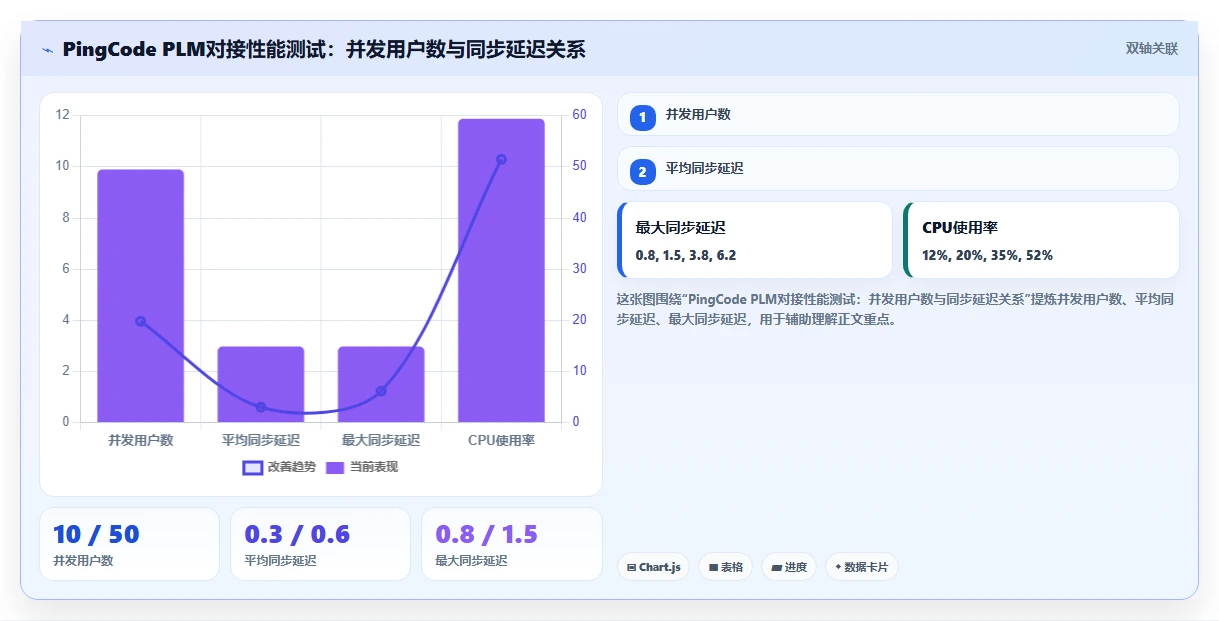Click the lightning icon beside the title
Screen dimensions: 1219x621
click(x=47, y=49)
